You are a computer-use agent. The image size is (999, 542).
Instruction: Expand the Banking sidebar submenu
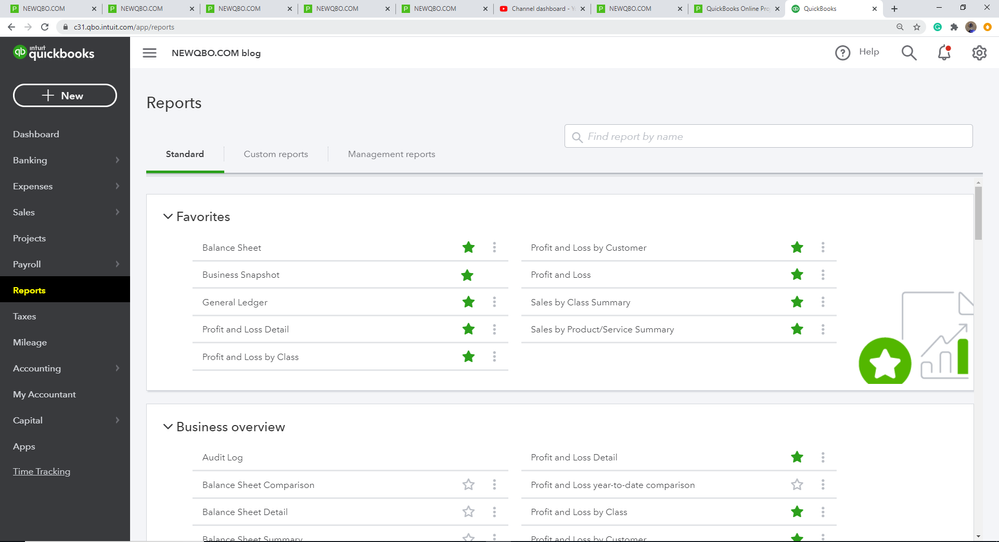(117, 160)
